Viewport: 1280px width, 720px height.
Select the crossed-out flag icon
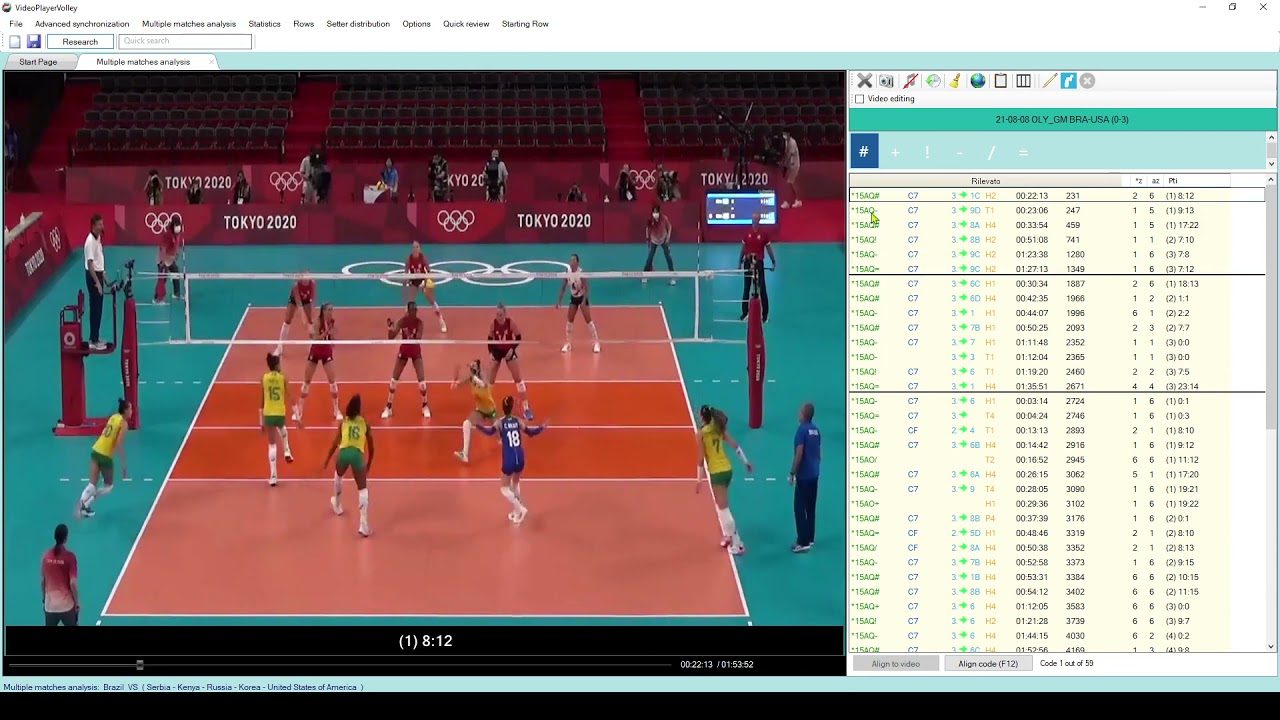pos(910,81)
